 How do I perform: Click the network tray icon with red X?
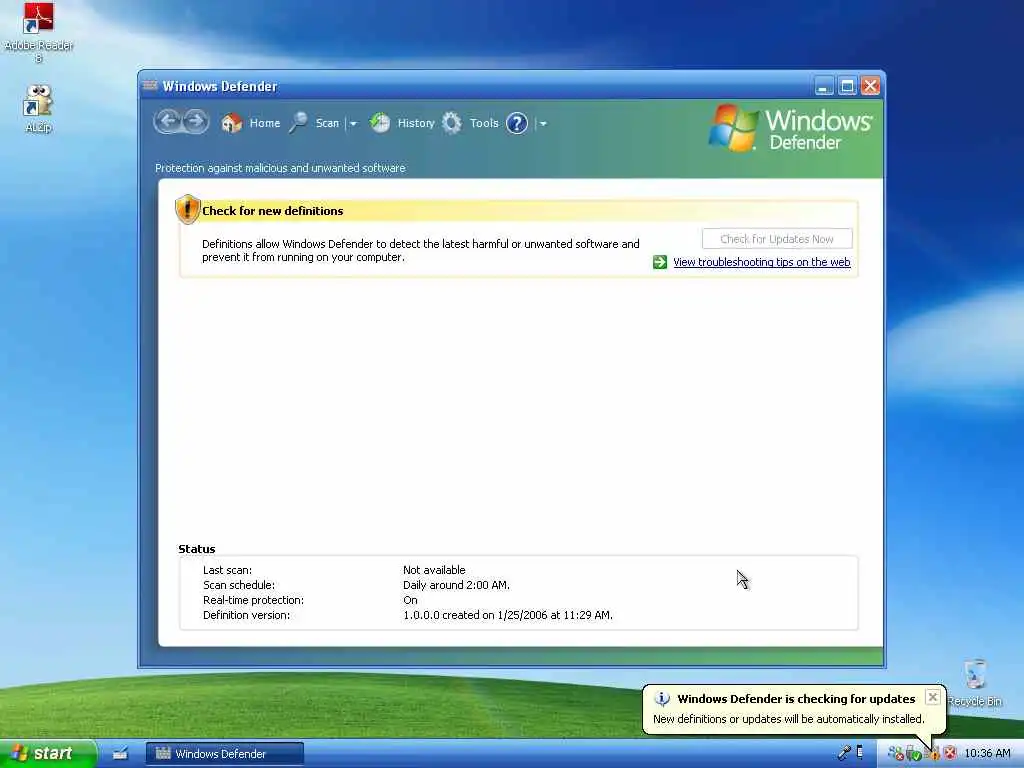pyautogui.click(x=896, y=753)
